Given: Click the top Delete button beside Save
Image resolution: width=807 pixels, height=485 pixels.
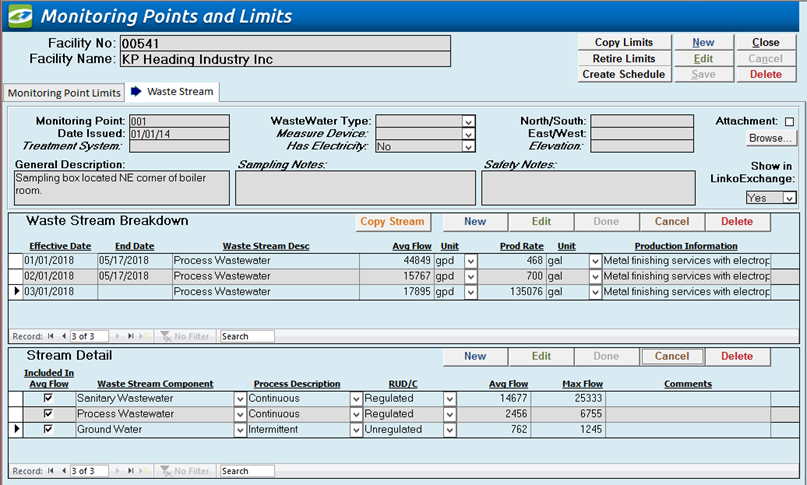Looking at the screenshot, I should click(x=766, y=74).
